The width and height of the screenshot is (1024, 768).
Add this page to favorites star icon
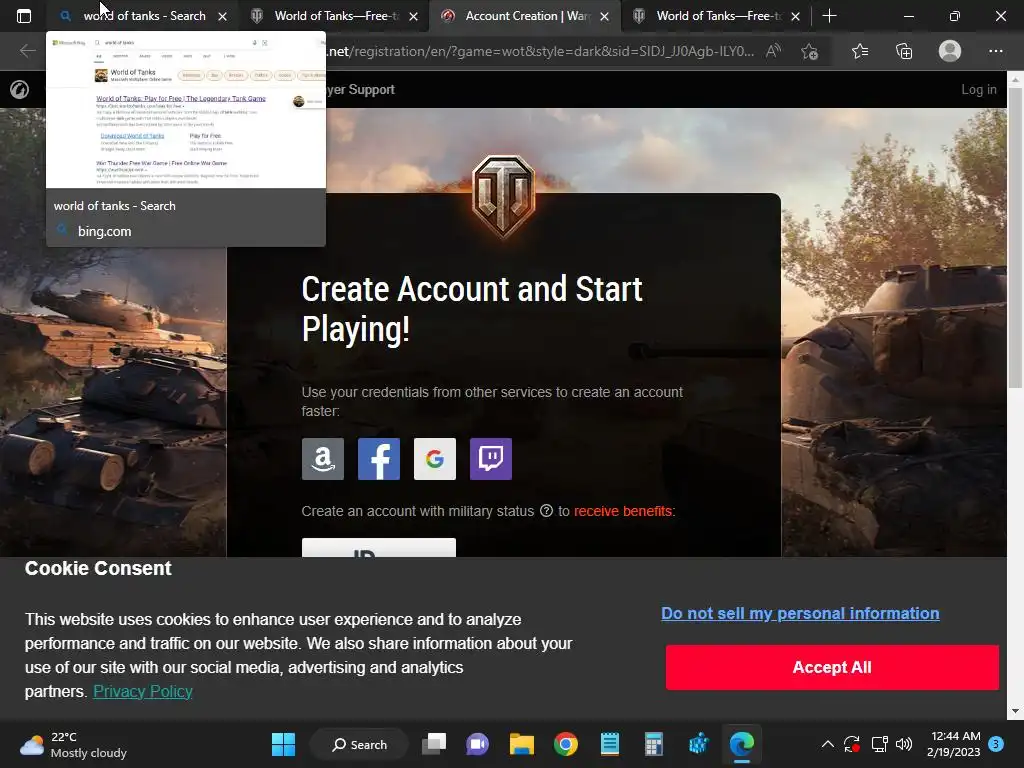click(x=810, y=51)
